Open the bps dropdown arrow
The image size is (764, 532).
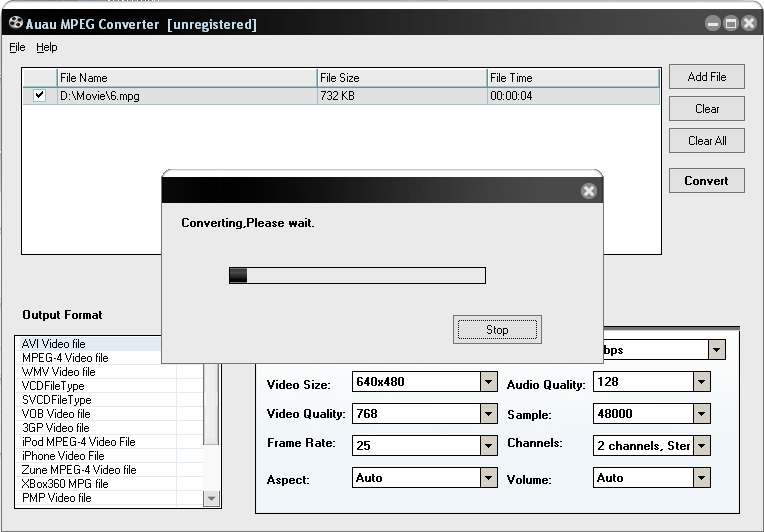(717, 350)
